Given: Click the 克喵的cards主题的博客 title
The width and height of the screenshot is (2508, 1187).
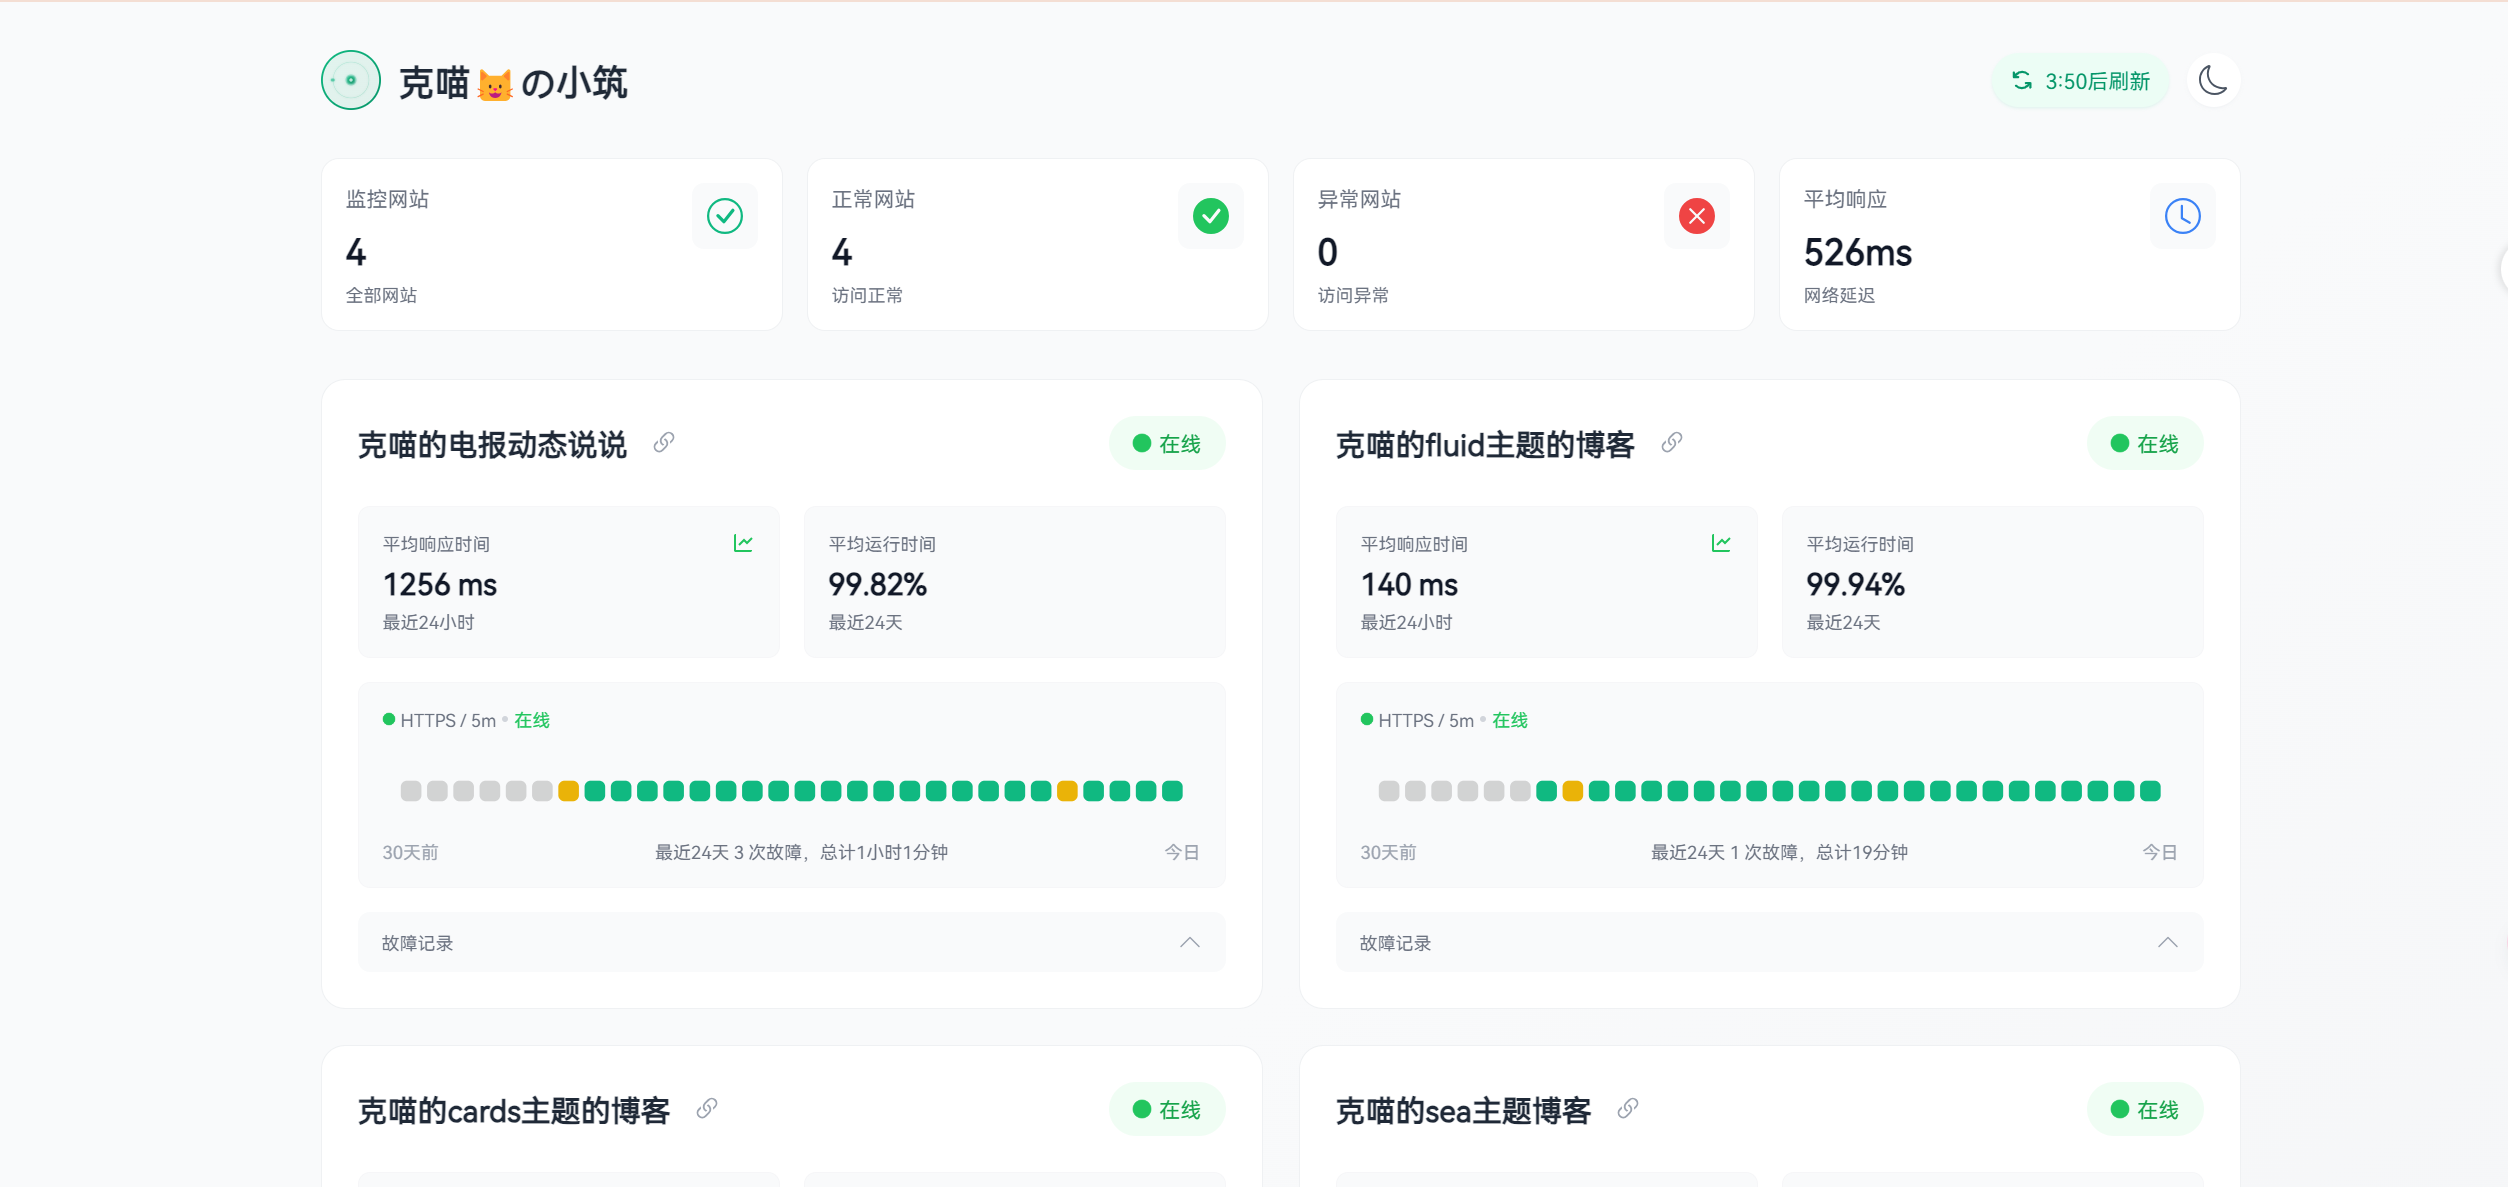Looking at the screenshot, I should tap(514, 1110).
